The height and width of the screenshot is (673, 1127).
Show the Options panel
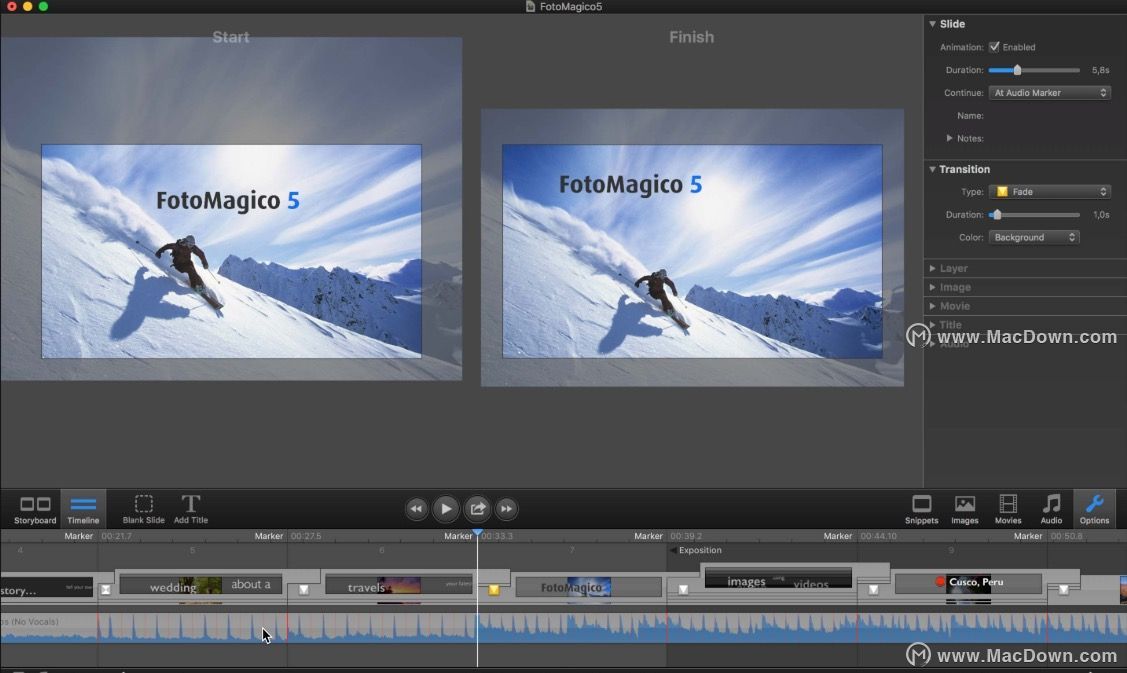click(1094, 509)
